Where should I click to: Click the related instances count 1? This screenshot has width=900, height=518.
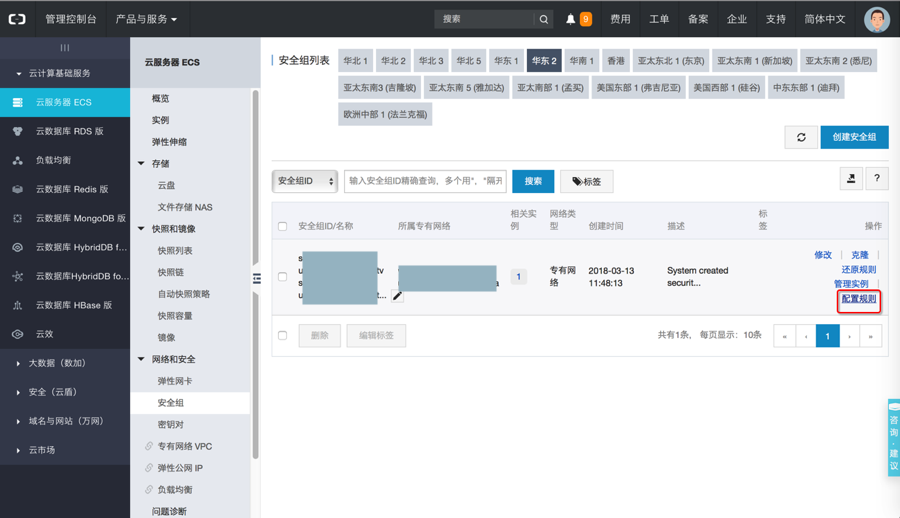coord(518,277)
